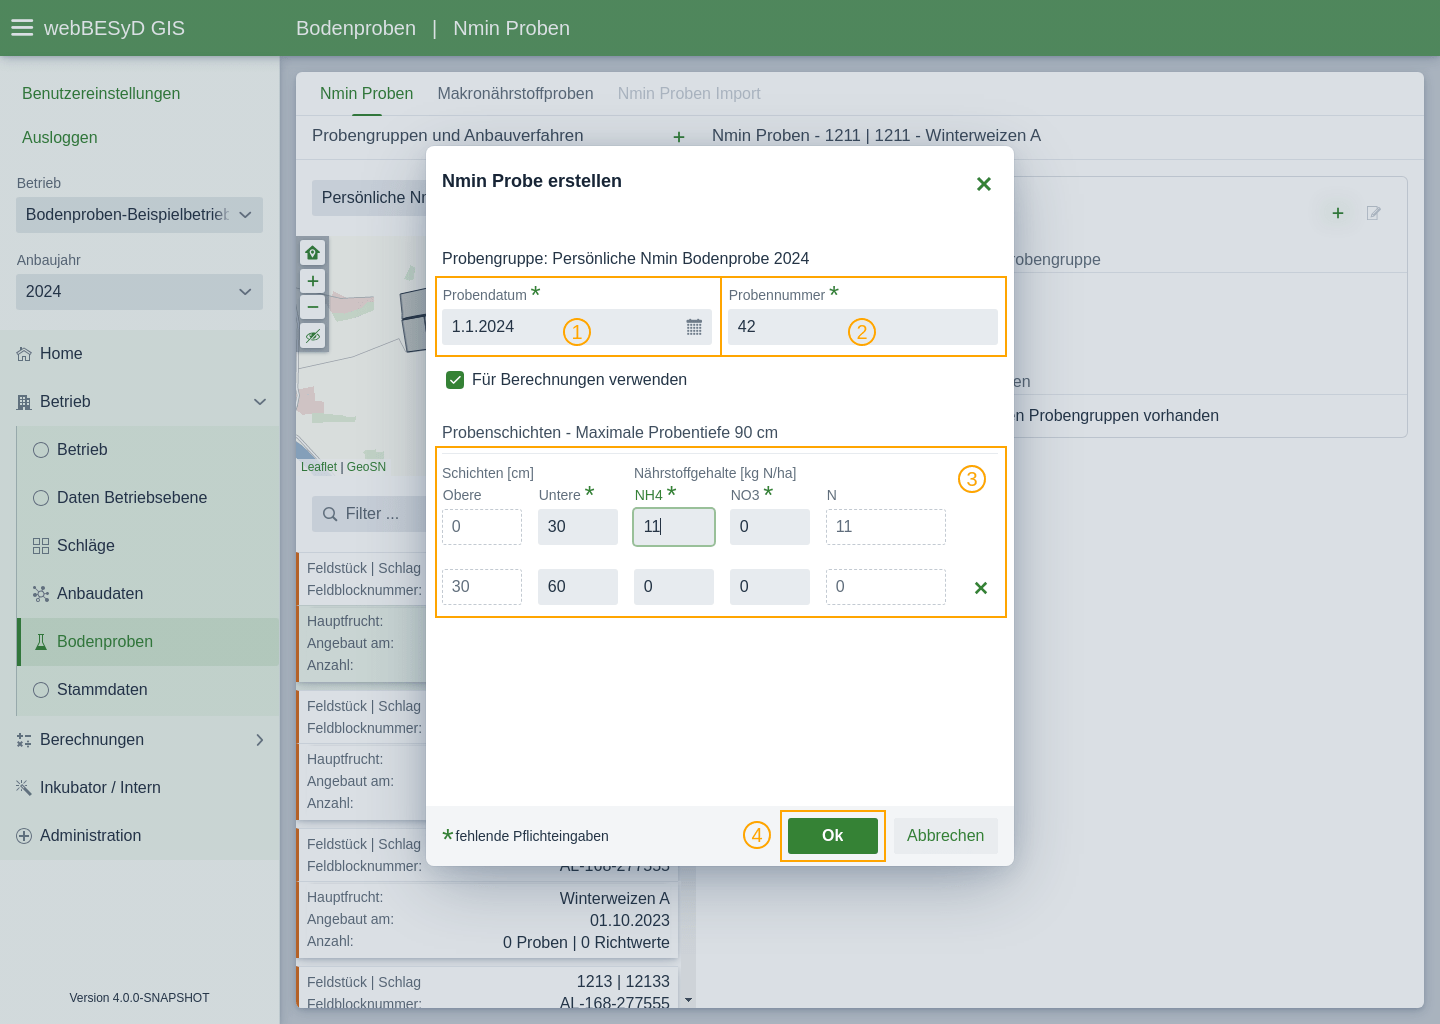Focus the NO3 field in second row

770,587
